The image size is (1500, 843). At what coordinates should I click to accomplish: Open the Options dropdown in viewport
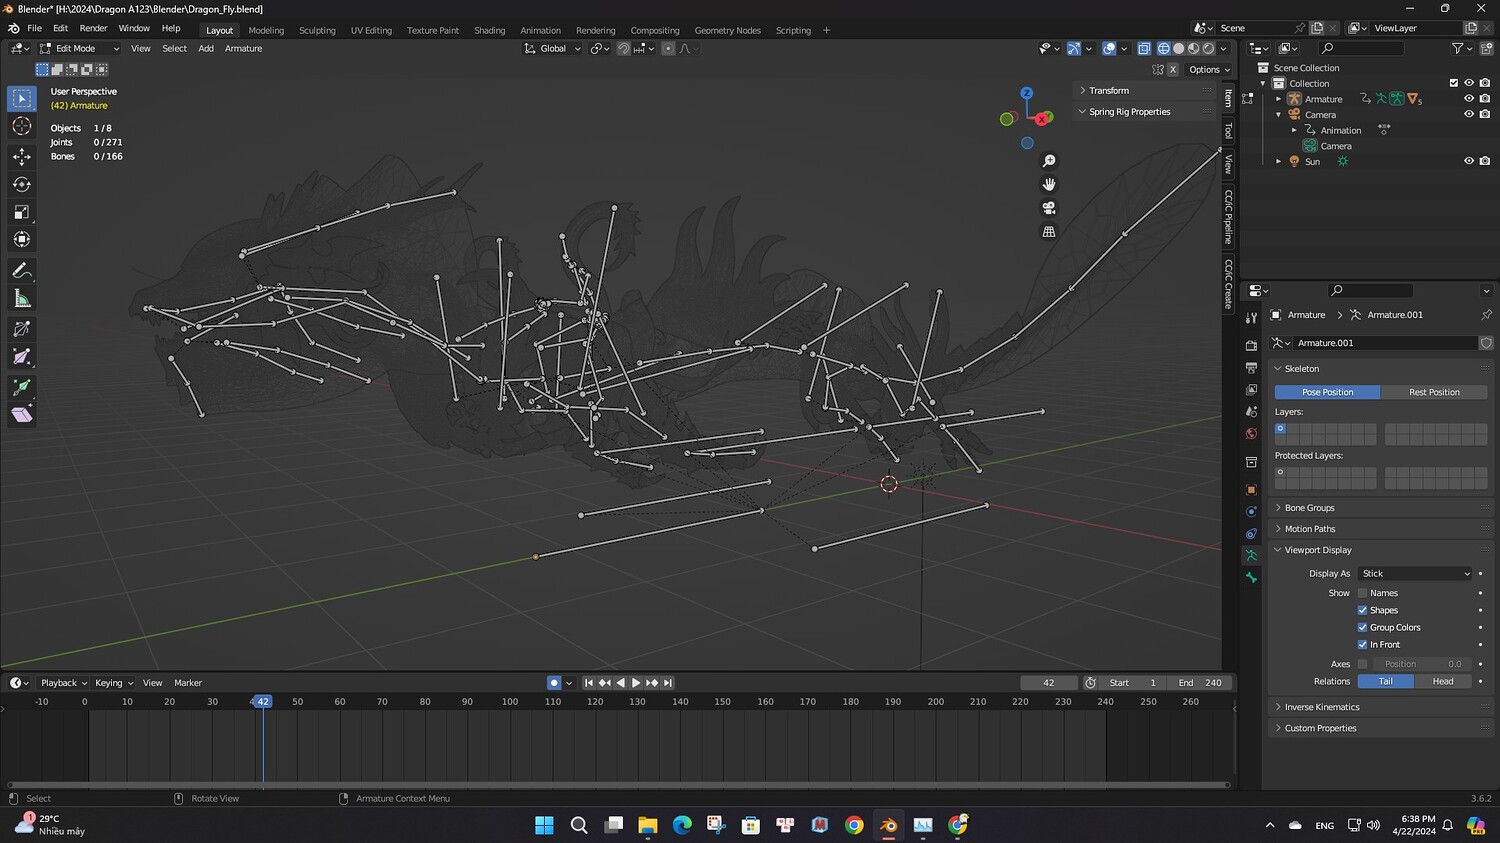coord(1209,70)
